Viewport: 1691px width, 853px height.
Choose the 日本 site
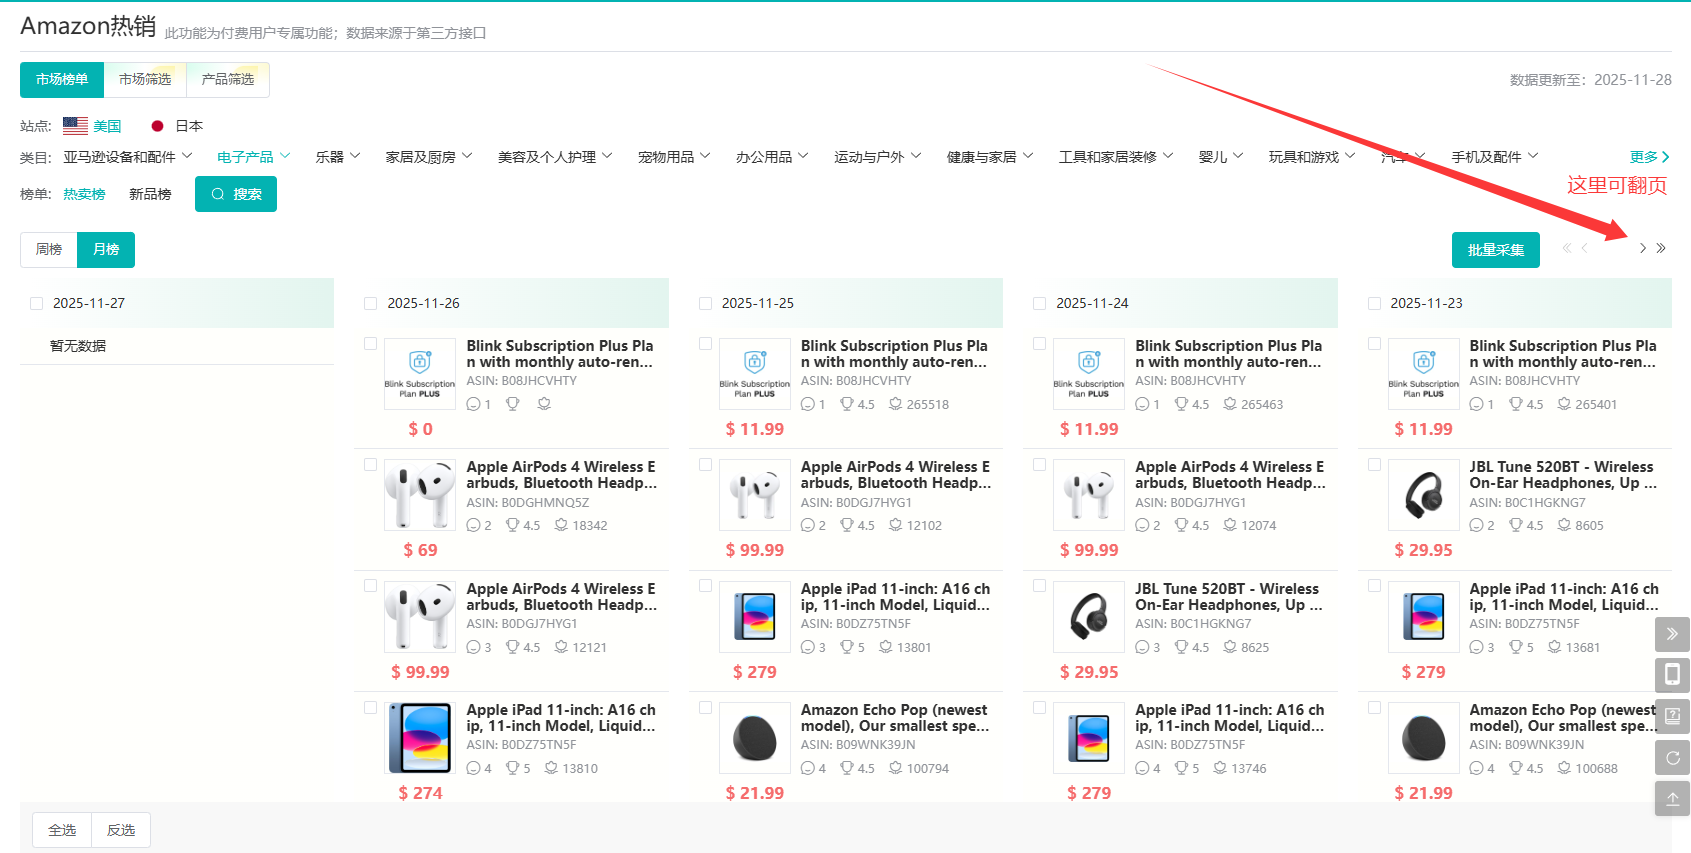(189, 126)
